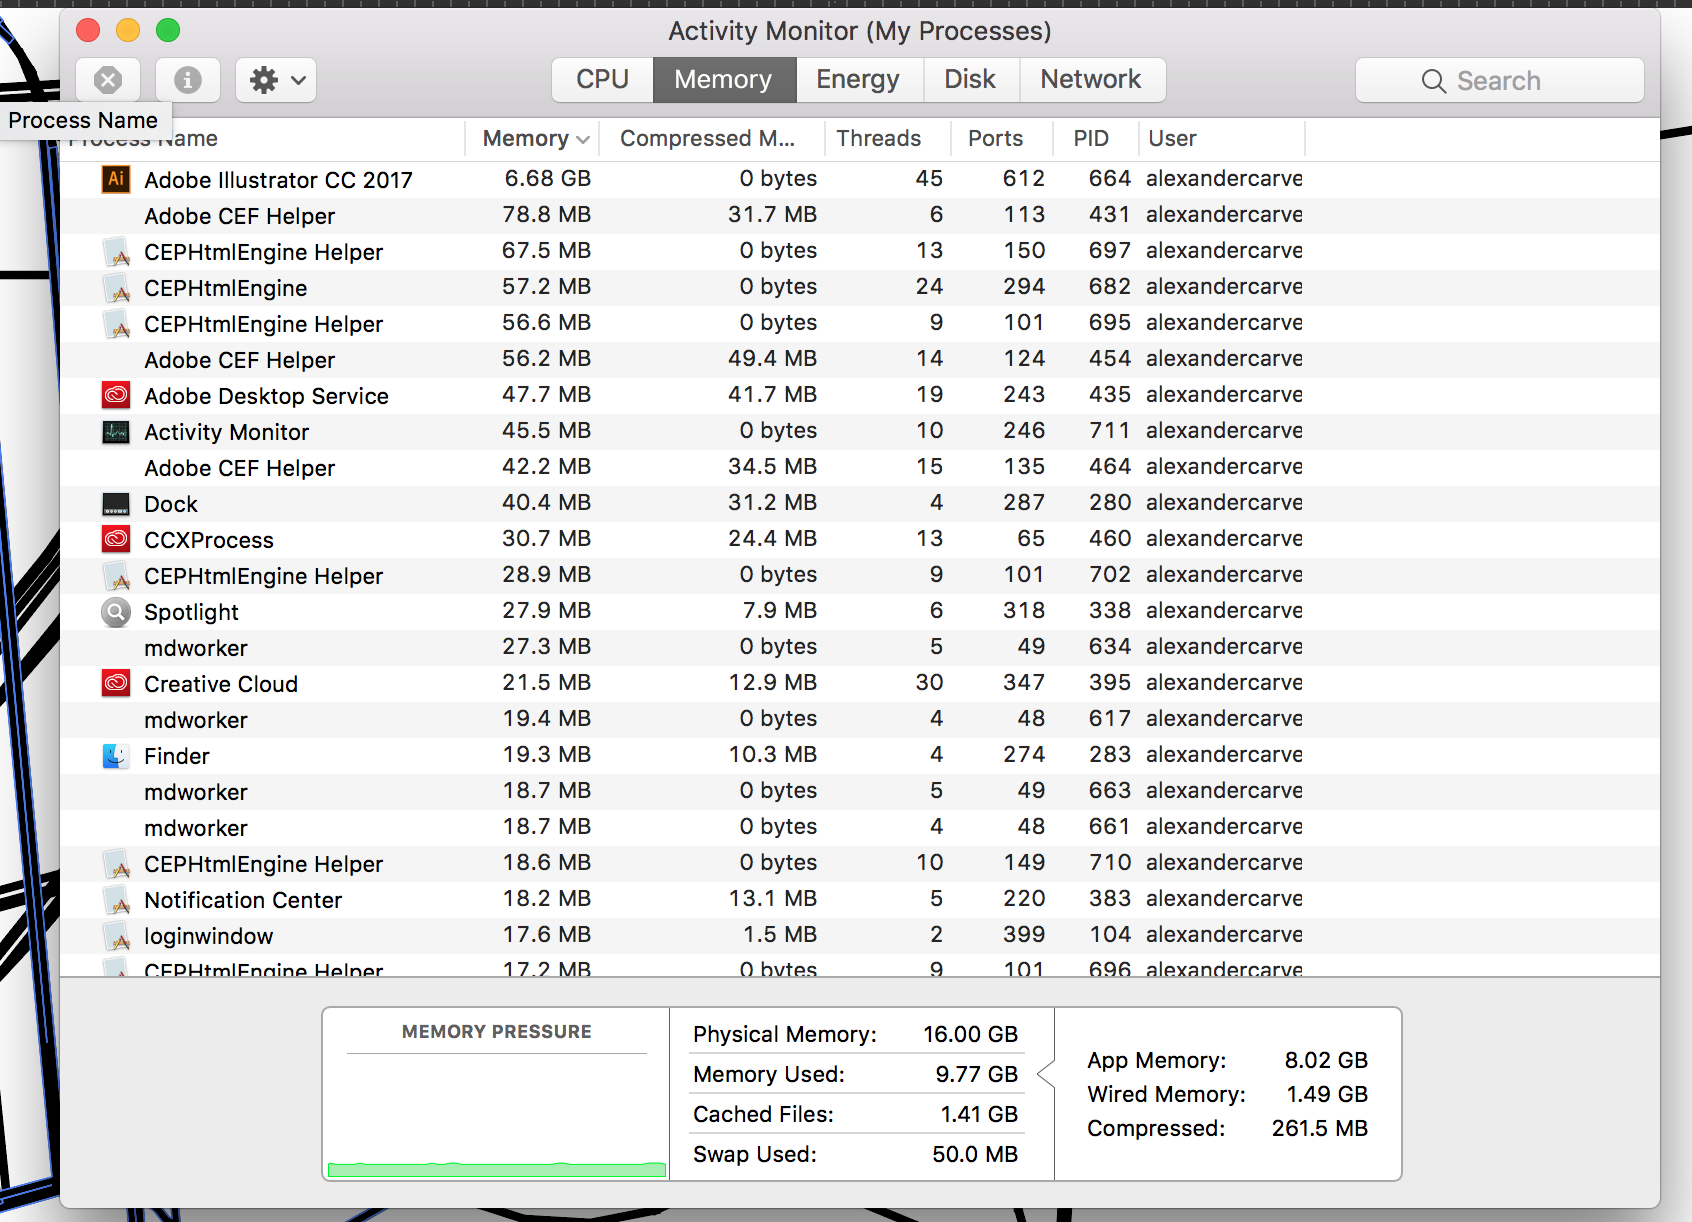
Task: Click the Cached Files 1.41 GB value
Action: coord(979,1114)
